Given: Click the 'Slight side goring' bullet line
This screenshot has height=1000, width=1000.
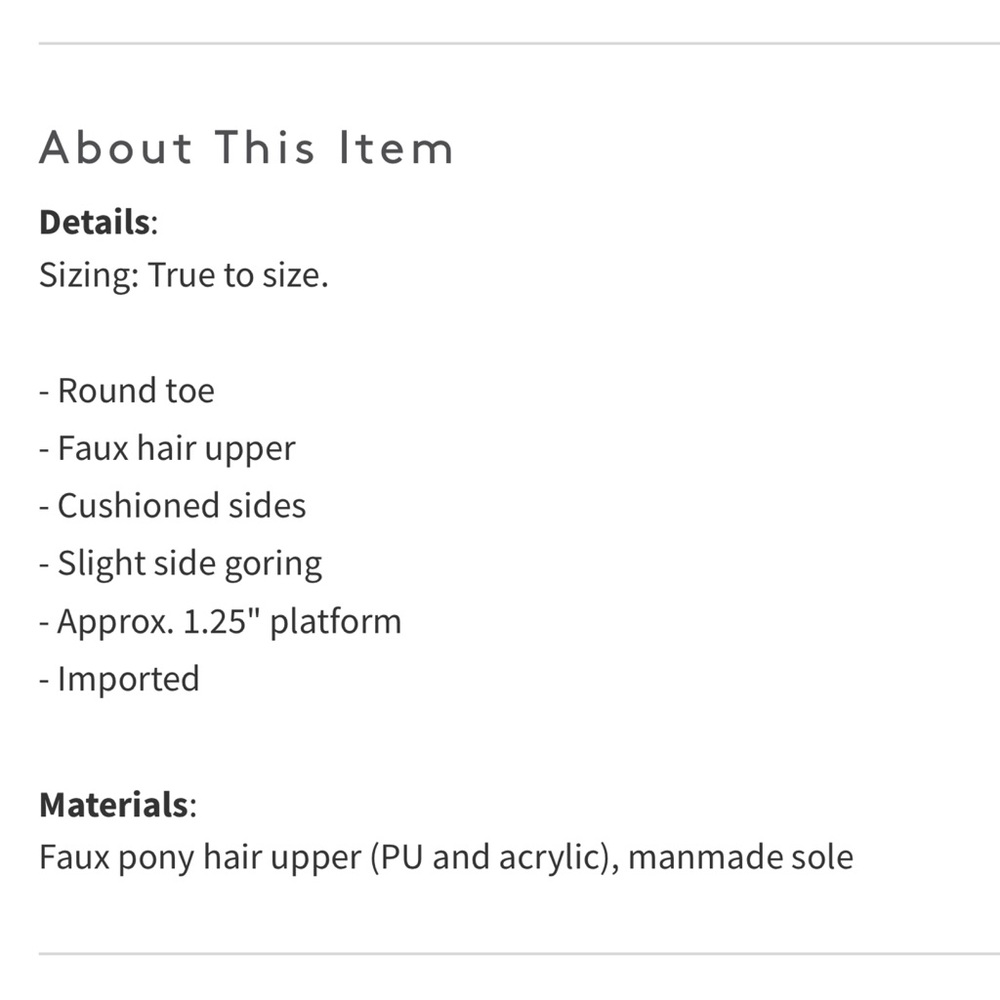Looking at the screenshot, I should click(181, 564).
